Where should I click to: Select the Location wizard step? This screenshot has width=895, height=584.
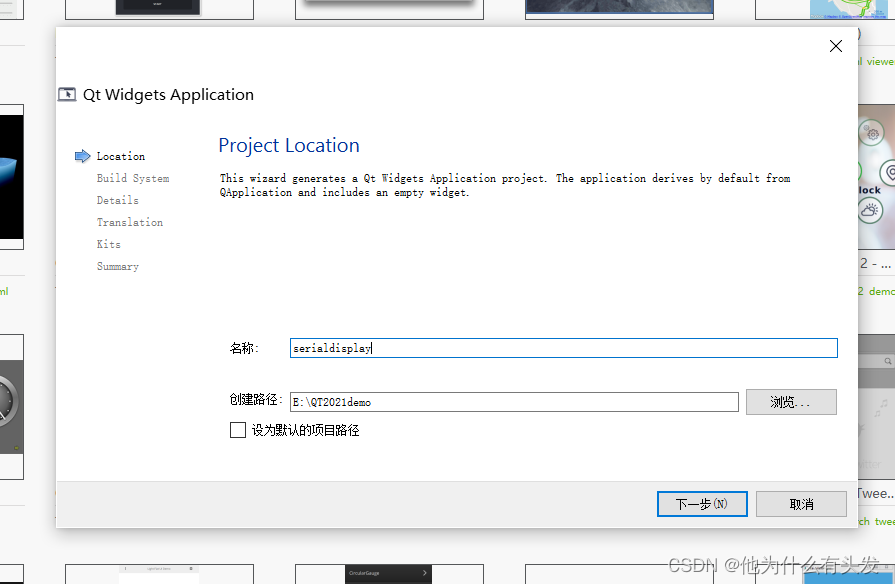click(x=120, y=156)
